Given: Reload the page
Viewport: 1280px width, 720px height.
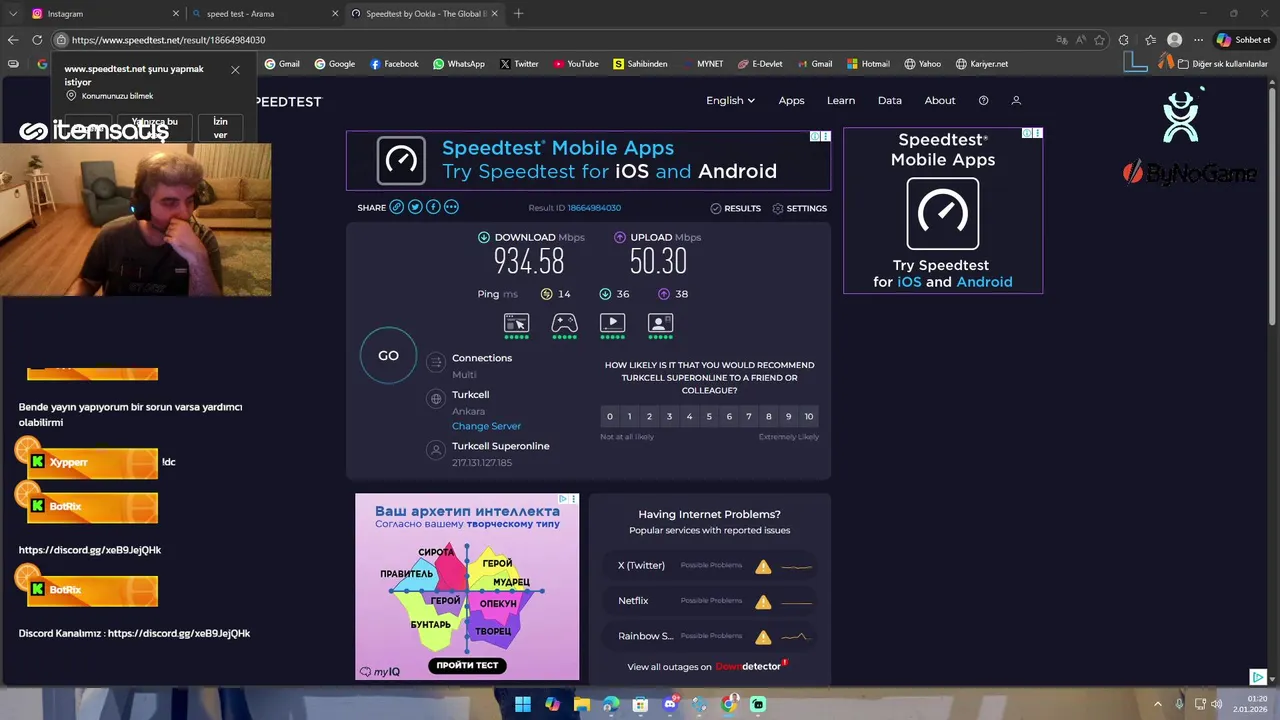Looking at the screenshot, I should [x=37, y=40].
